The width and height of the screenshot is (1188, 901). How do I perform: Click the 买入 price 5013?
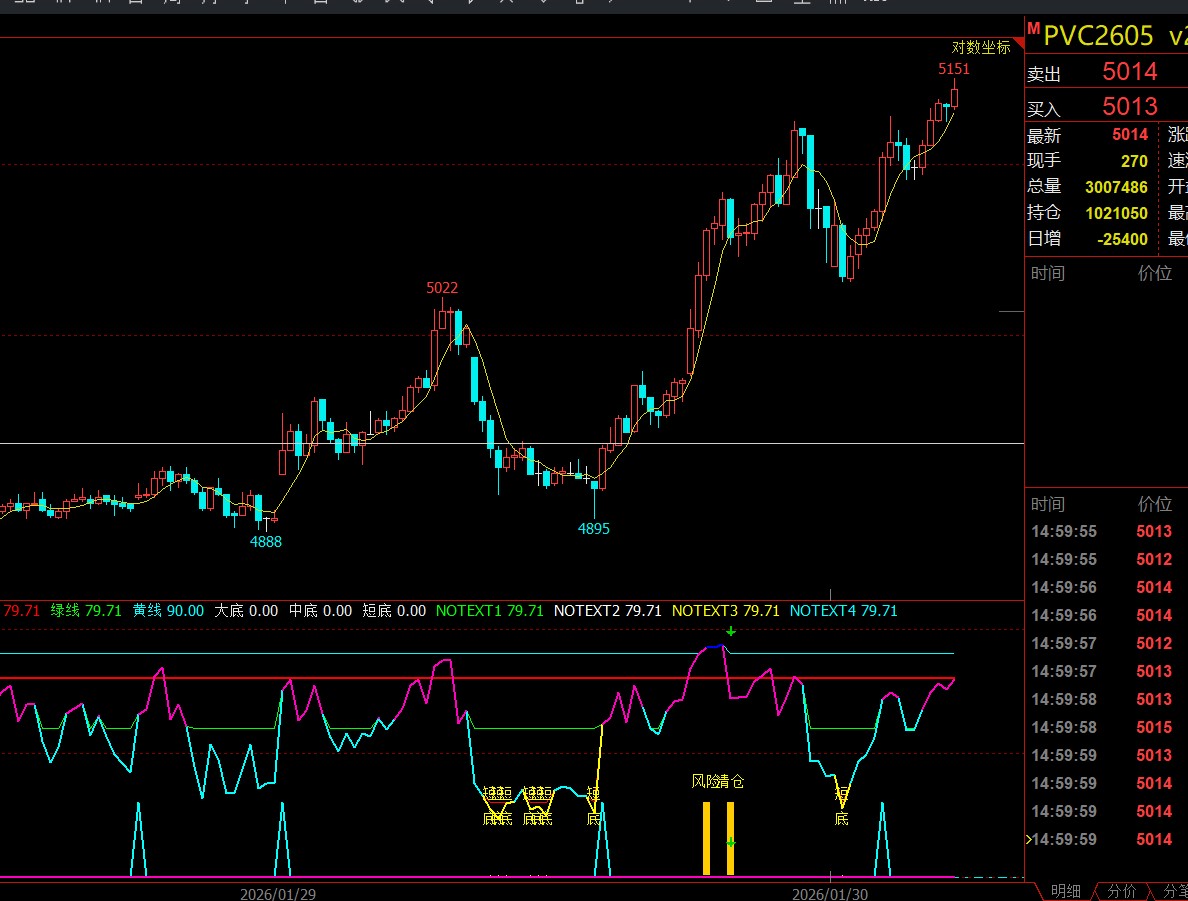coord(1129,106)
